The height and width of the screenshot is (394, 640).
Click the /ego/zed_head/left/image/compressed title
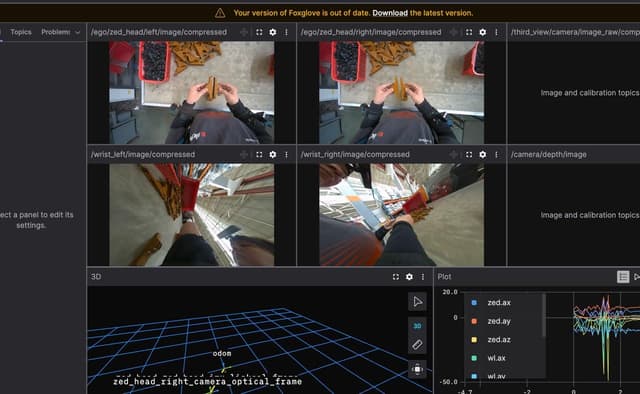[x=159, y=32]
